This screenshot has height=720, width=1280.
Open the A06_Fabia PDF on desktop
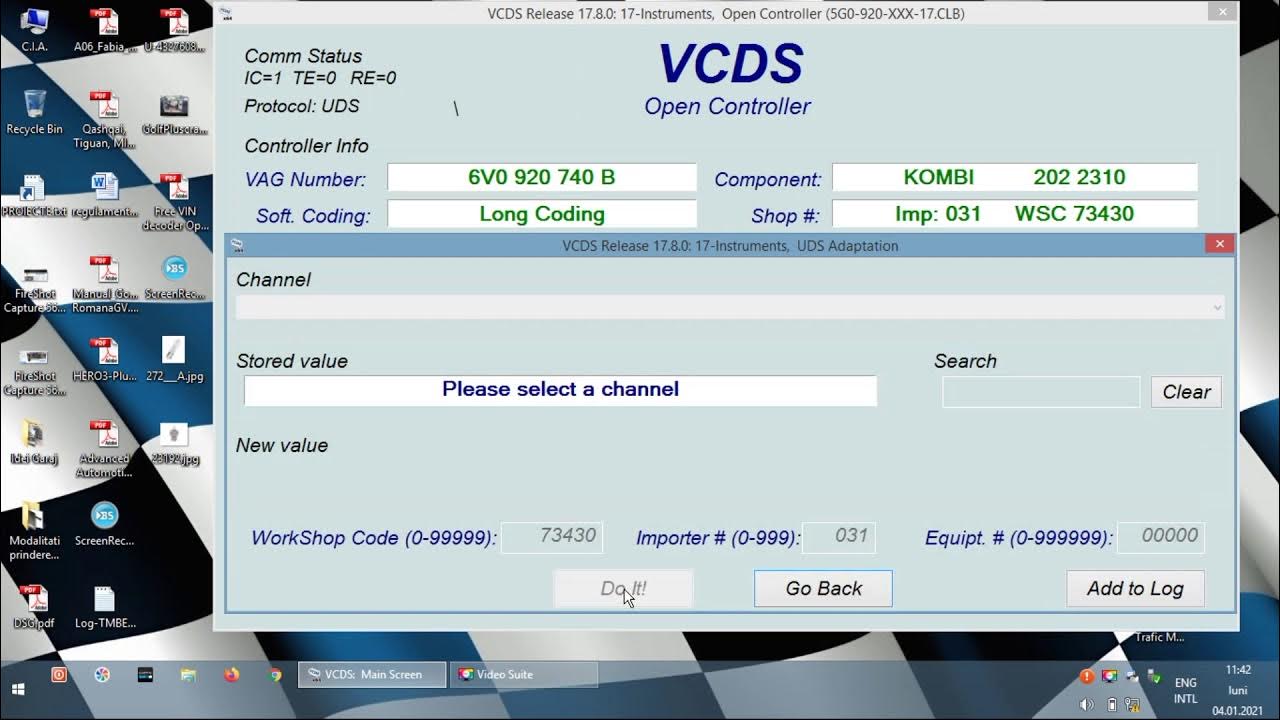pyautogui.click(x=104, y=30)
